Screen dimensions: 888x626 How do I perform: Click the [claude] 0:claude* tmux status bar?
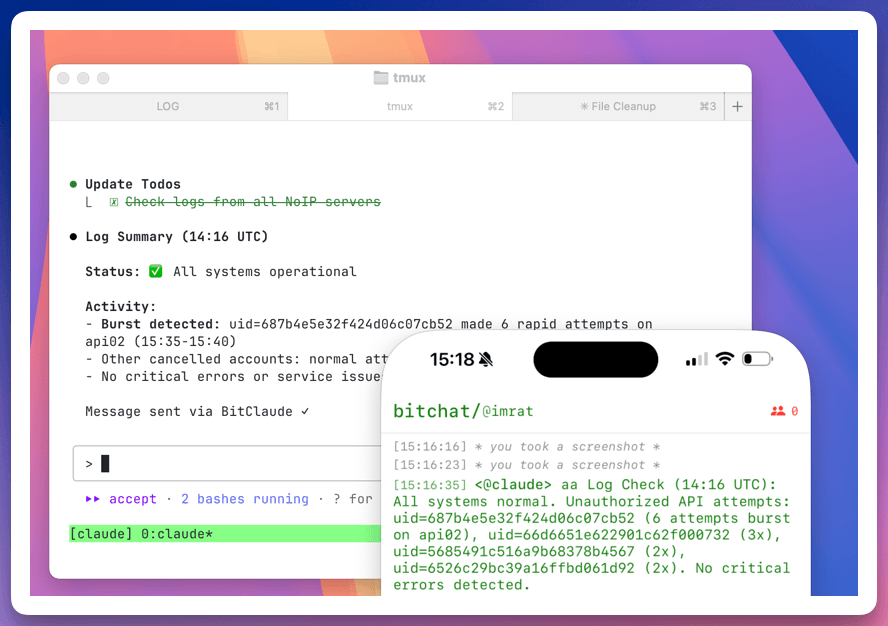pos(225,534)
